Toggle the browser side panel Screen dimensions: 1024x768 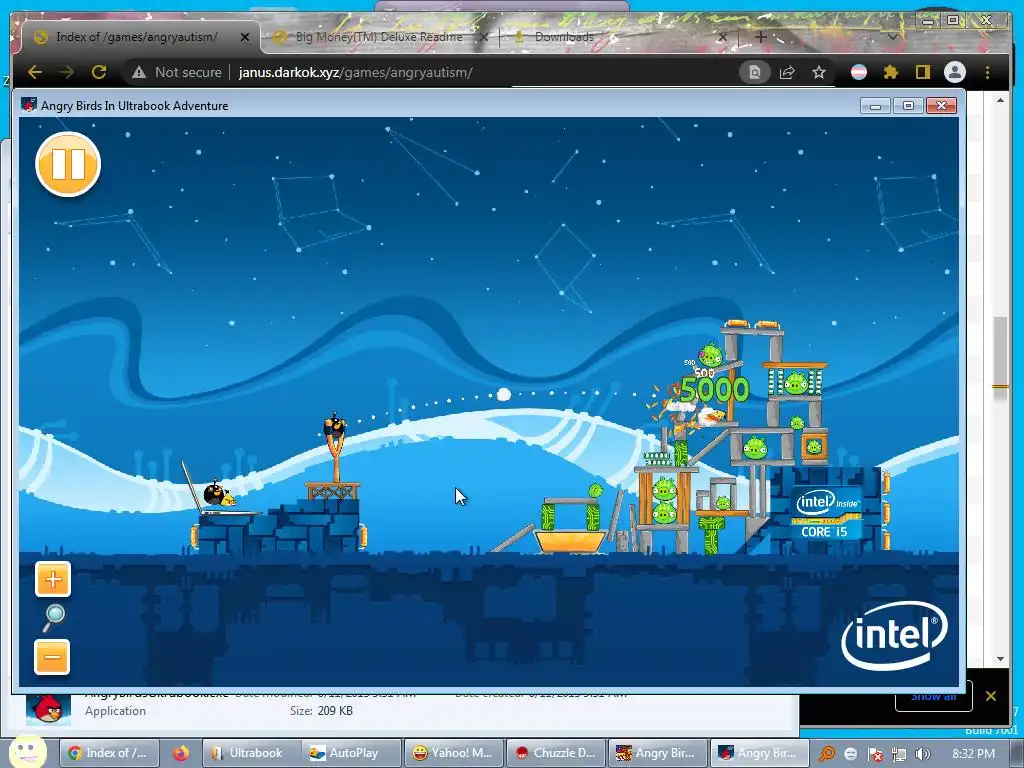(x=922, y=72)
